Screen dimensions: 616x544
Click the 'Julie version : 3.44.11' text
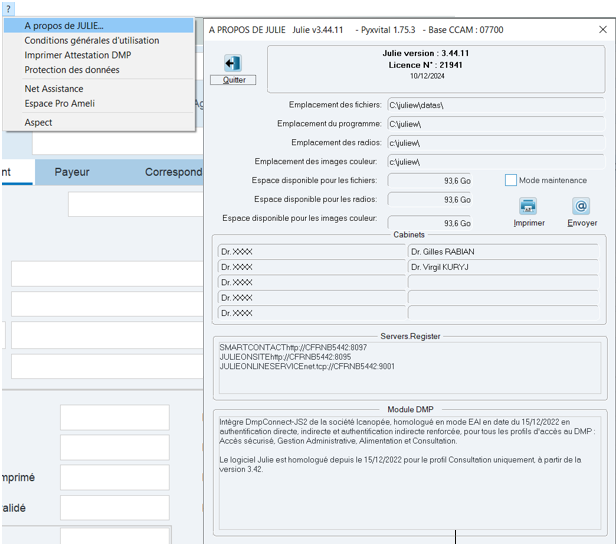[425, 53]
